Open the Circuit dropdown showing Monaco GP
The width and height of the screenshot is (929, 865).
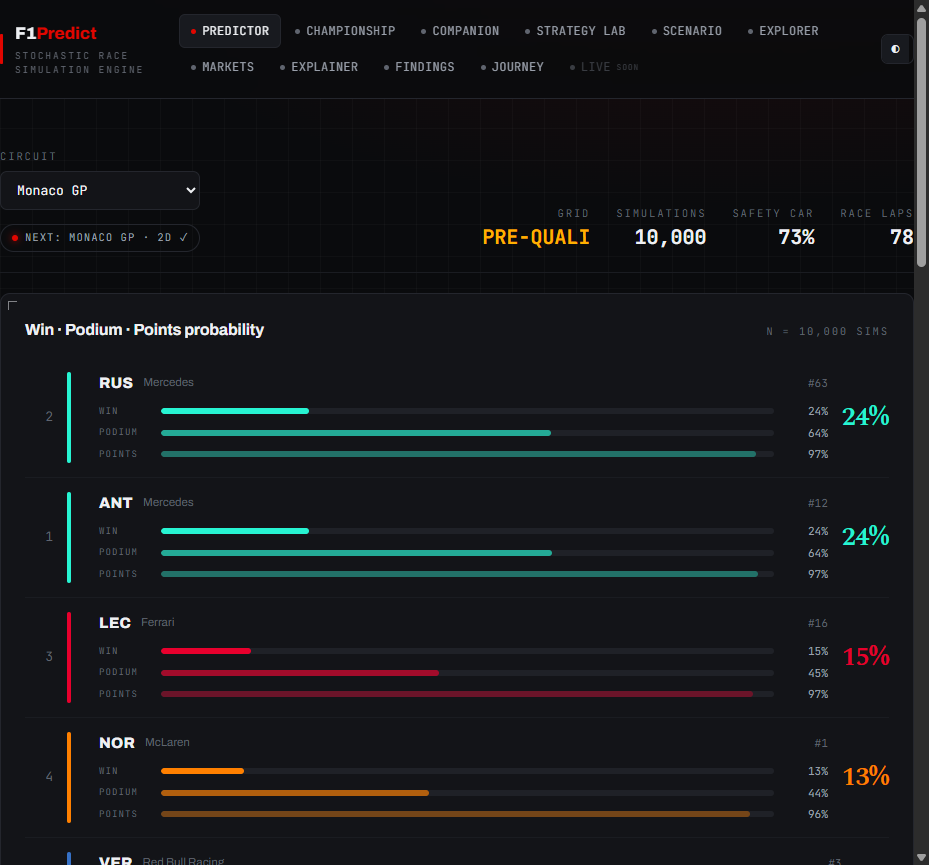pos(100,190)
